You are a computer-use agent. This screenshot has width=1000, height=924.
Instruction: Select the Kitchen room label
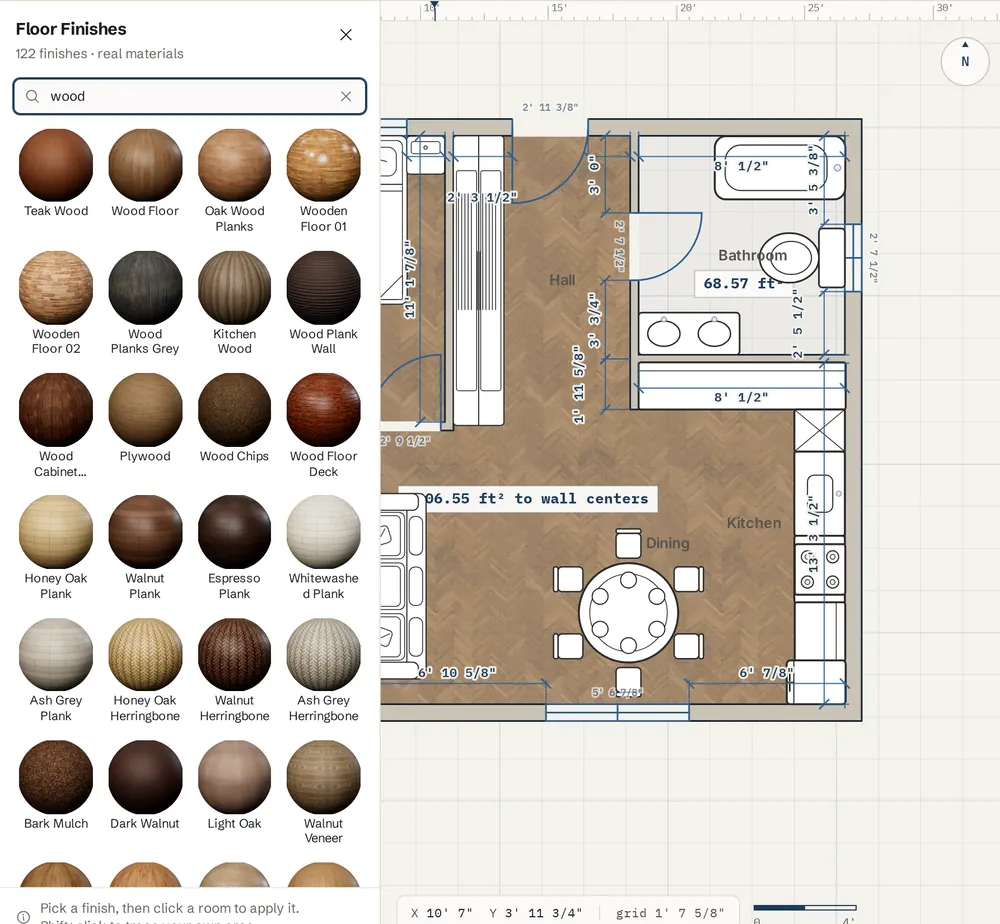(754, 523)
